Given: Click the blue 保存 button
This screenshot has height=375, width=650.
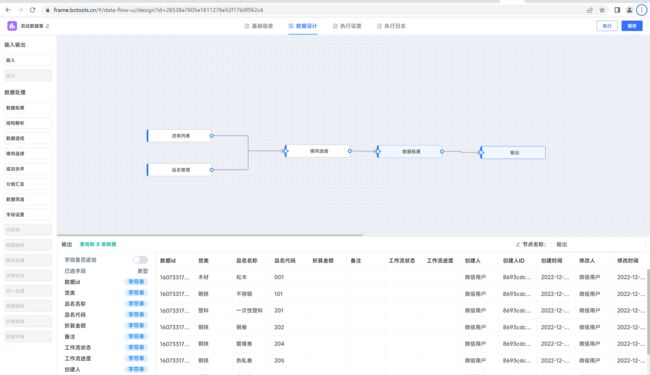Looking at the screenshot, I should point(632,26).
